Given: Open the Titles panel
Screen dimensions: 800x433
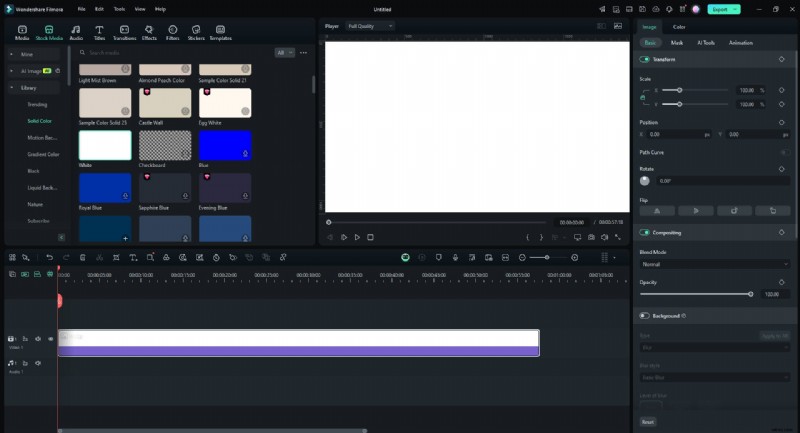Looking at the screenshot, I should point(99,33).
